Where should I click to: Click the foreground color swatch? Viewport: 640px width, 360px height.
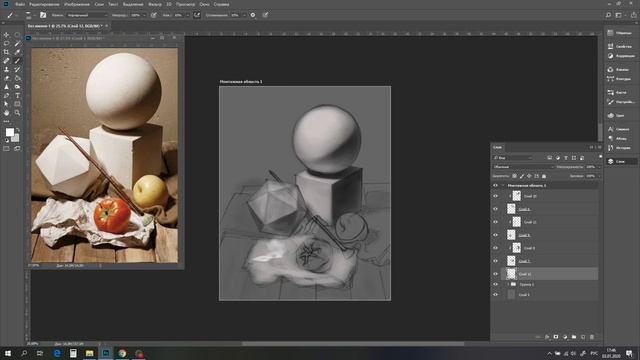click(x=9, y=132)
